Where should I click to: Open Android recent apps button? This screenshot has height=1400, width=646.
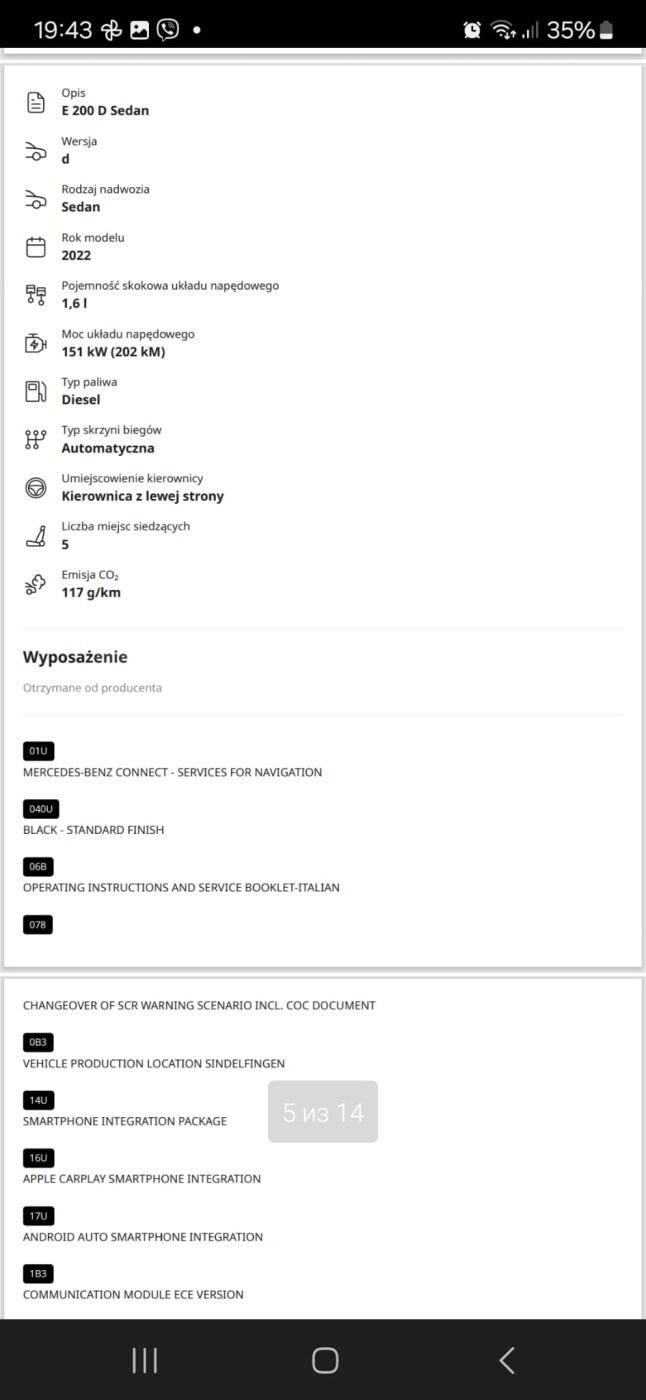[145, 1360]
